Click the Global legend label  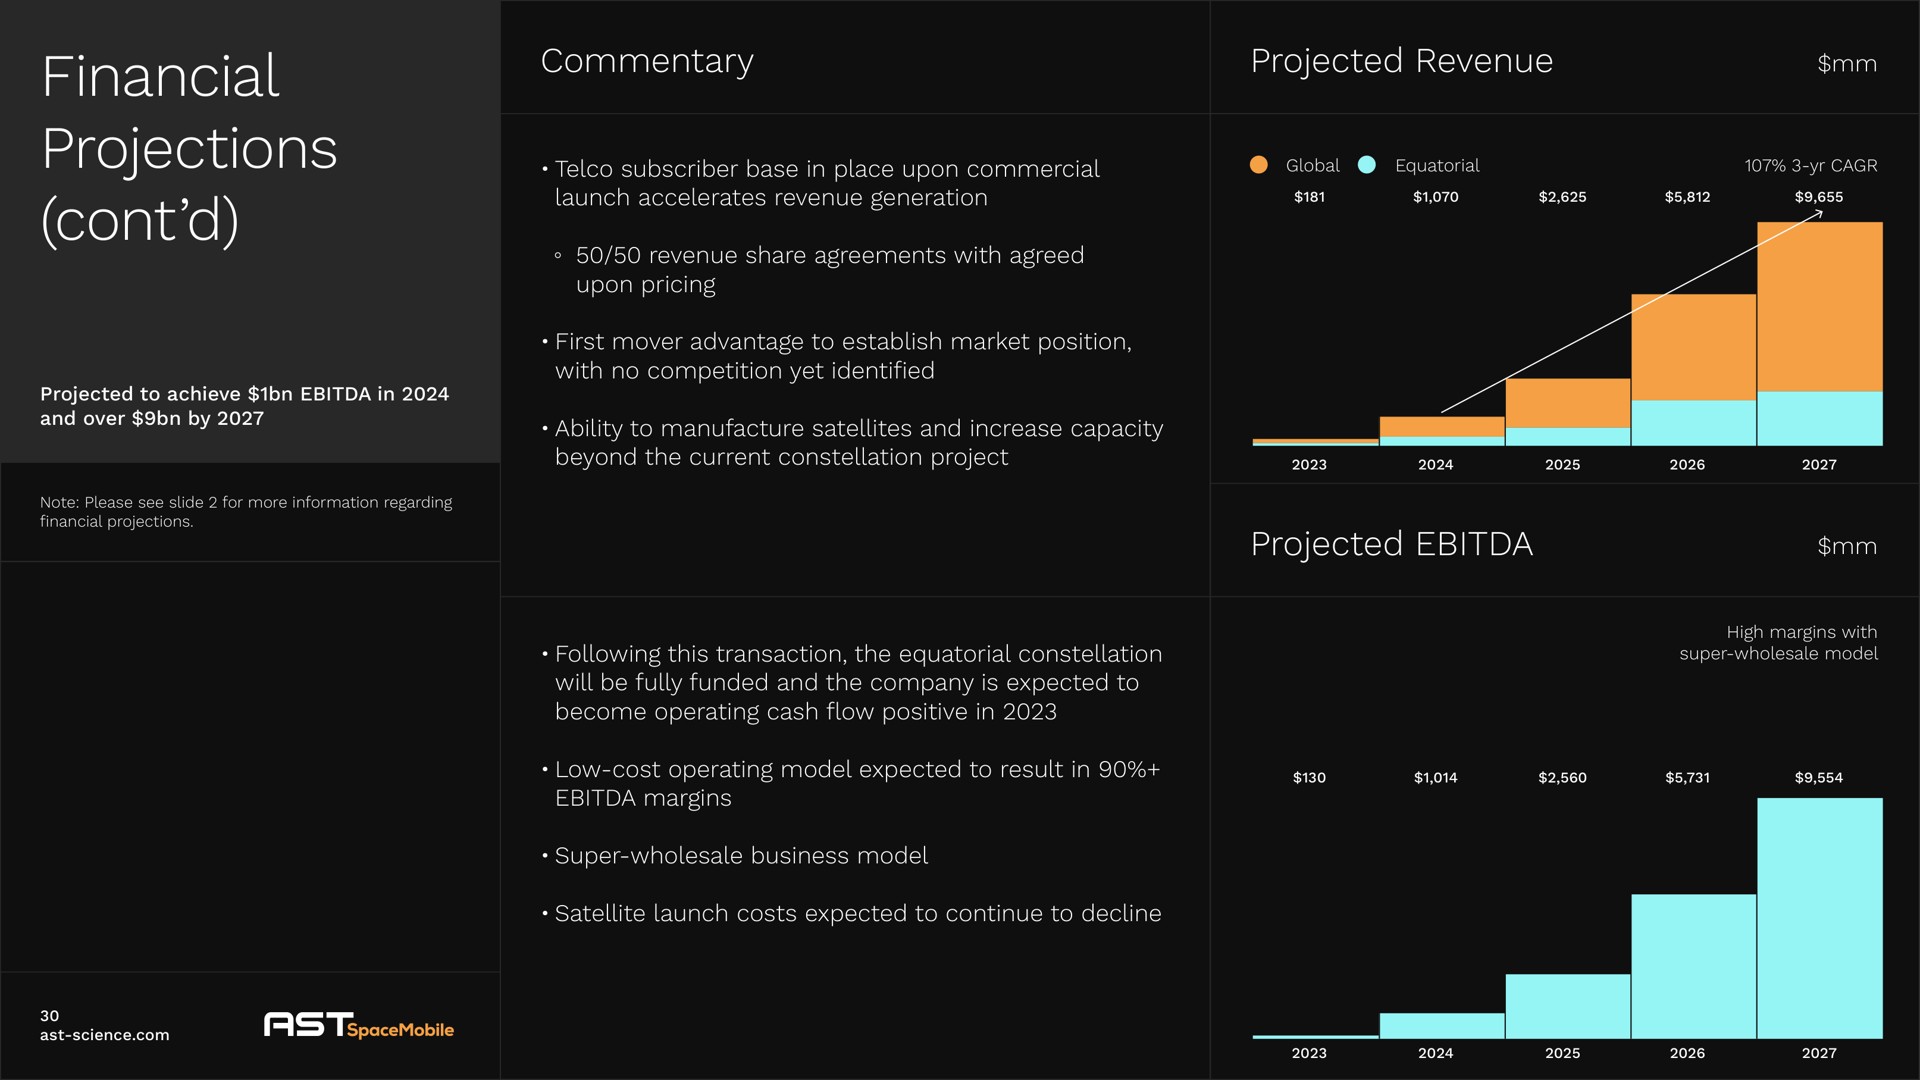tap(1312, 165)
